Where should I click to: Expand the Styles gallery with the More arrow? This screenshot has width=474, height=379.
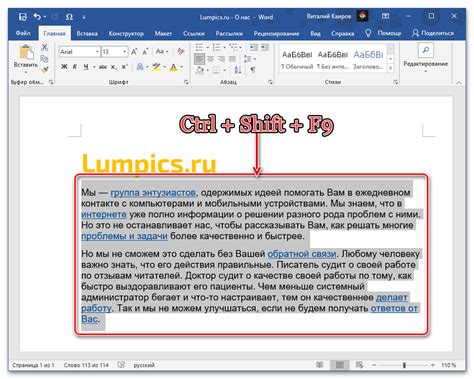[x=391, y=68]
